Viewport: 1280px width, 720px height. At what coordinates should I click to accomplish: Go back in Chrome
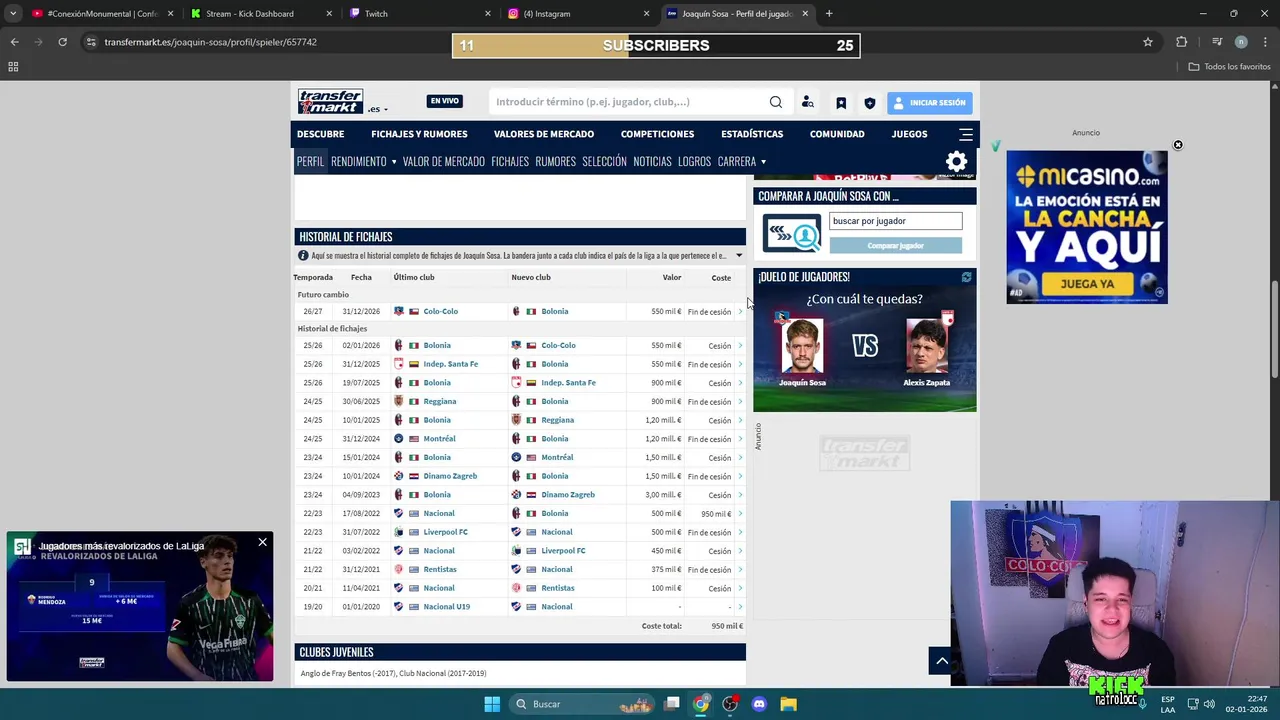(14, 42)
